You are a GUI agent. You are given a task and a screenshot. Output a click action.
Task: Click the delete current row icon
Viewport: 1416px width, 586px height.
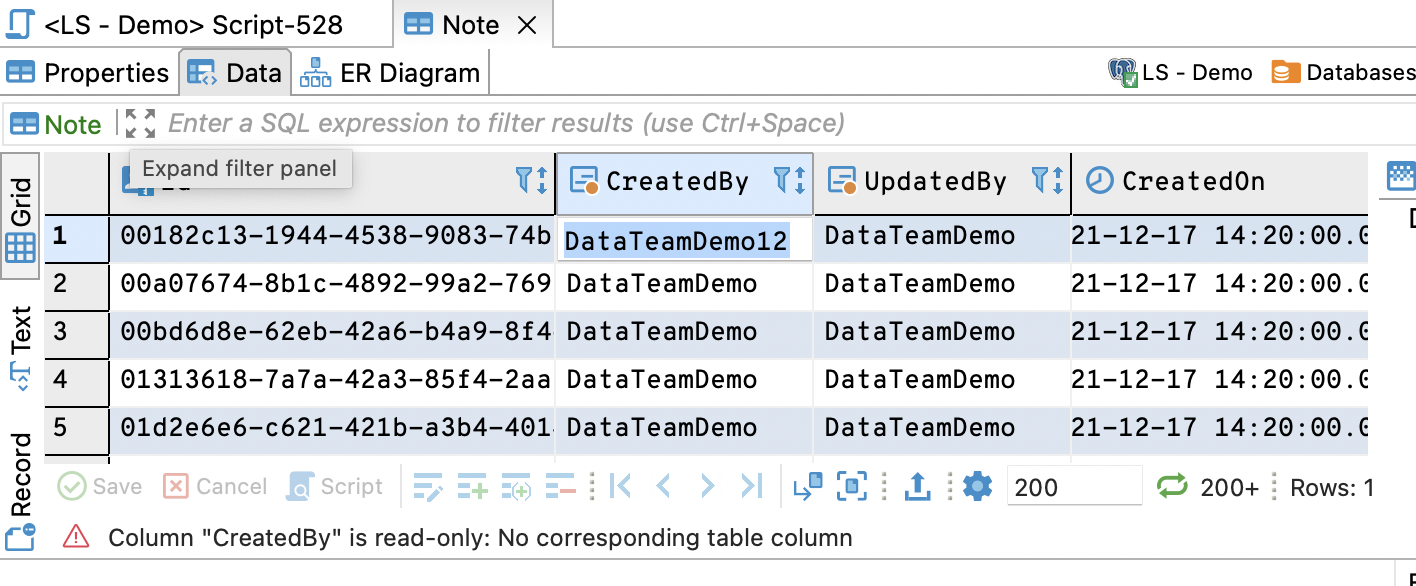tap(561, 487)
